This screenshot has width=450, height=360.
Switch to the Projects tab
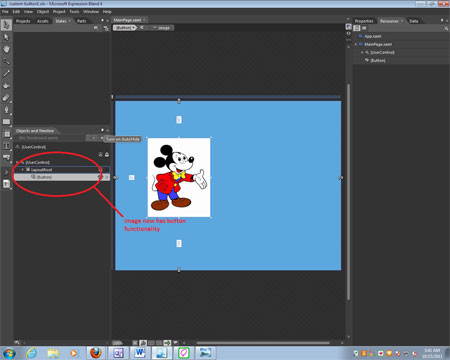click(23, 21)
